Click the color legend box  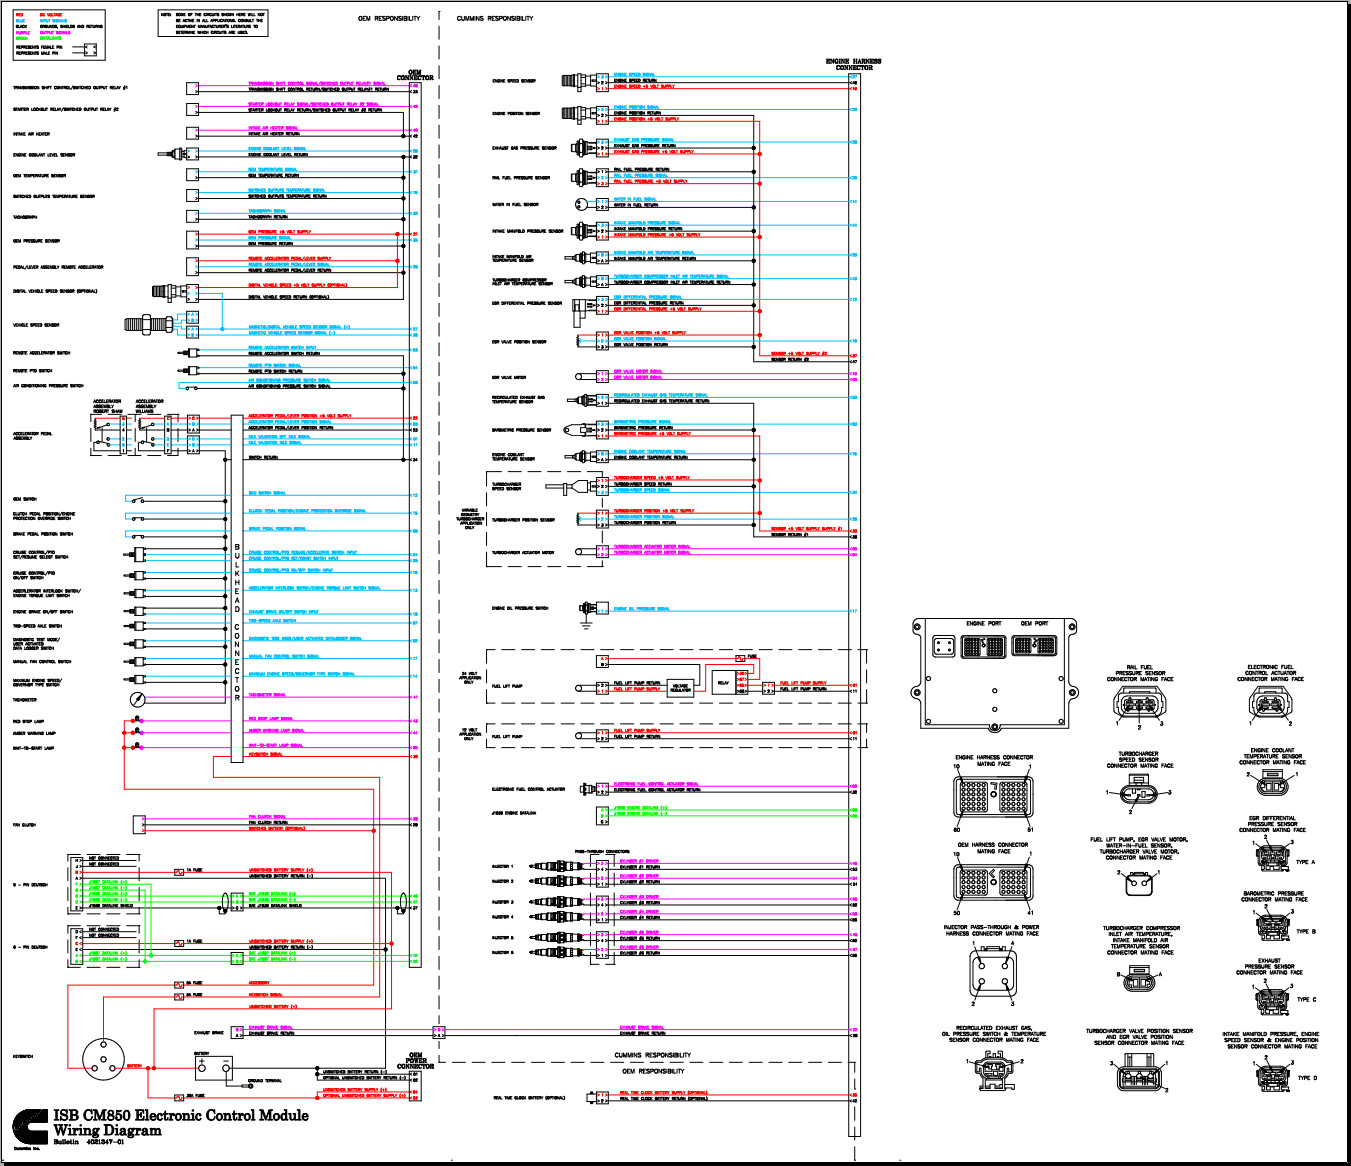58,36
